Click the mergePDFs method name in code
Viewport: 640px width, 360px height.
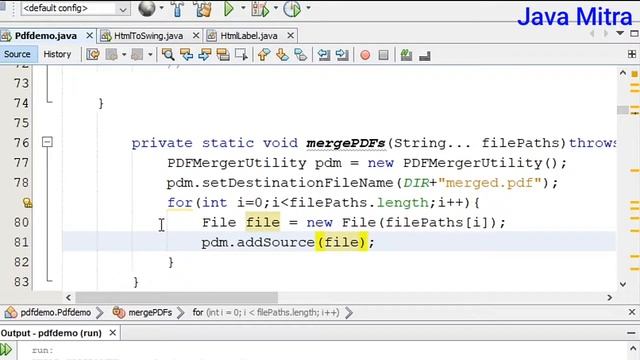346,143
